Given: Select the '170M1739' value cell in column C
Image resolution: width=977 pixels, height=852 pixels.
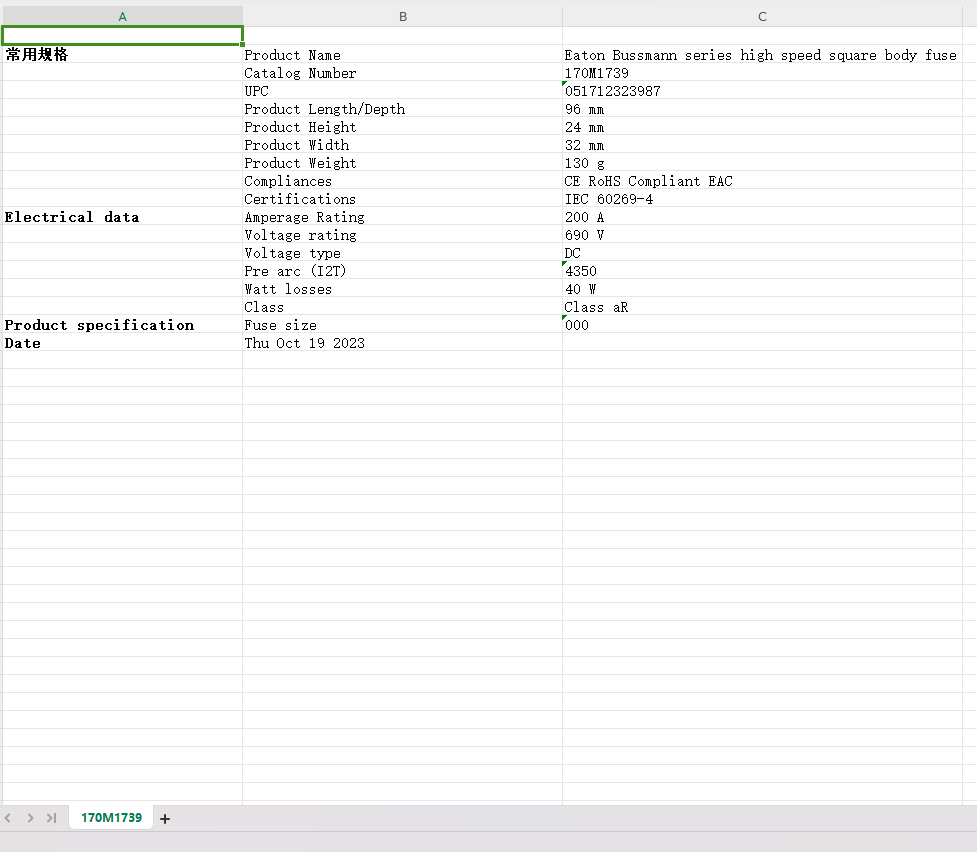Looking at the screenshot, I should [x=762, y=72].
